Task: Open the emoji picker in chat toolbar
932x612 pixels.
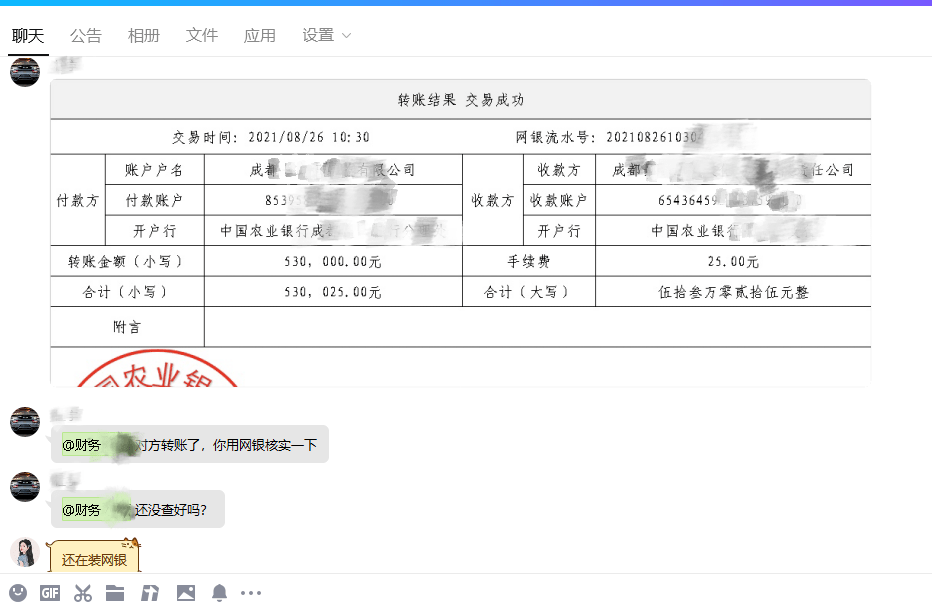Action: point(18,592)
